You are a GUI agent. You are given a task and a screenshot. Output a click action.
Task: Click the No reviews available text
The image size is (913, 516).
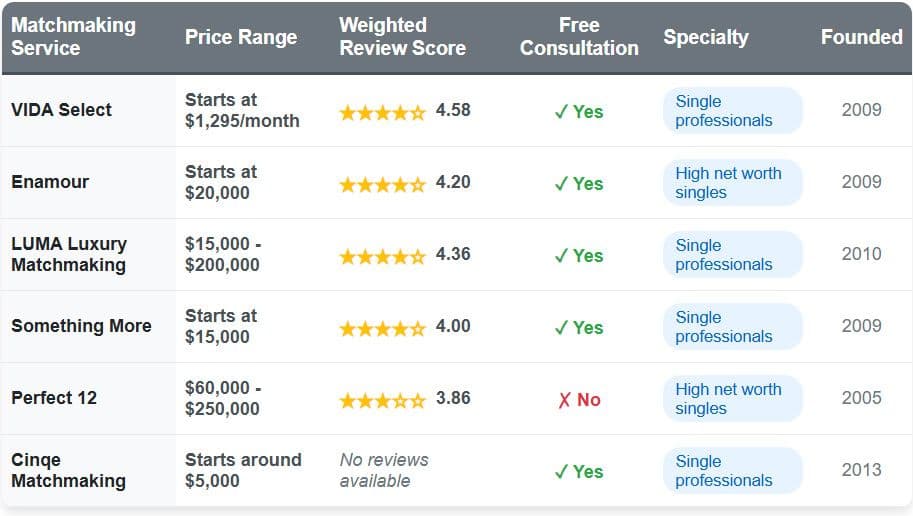tap(384, 470)
